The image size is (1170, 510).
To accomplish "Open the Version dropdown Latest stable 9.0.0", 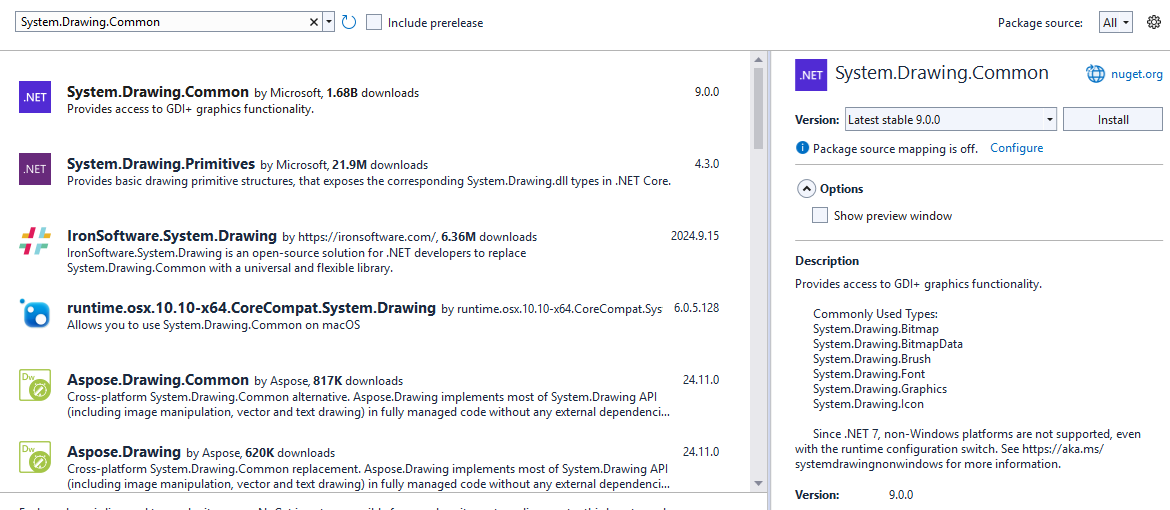I will click(951, 119).
